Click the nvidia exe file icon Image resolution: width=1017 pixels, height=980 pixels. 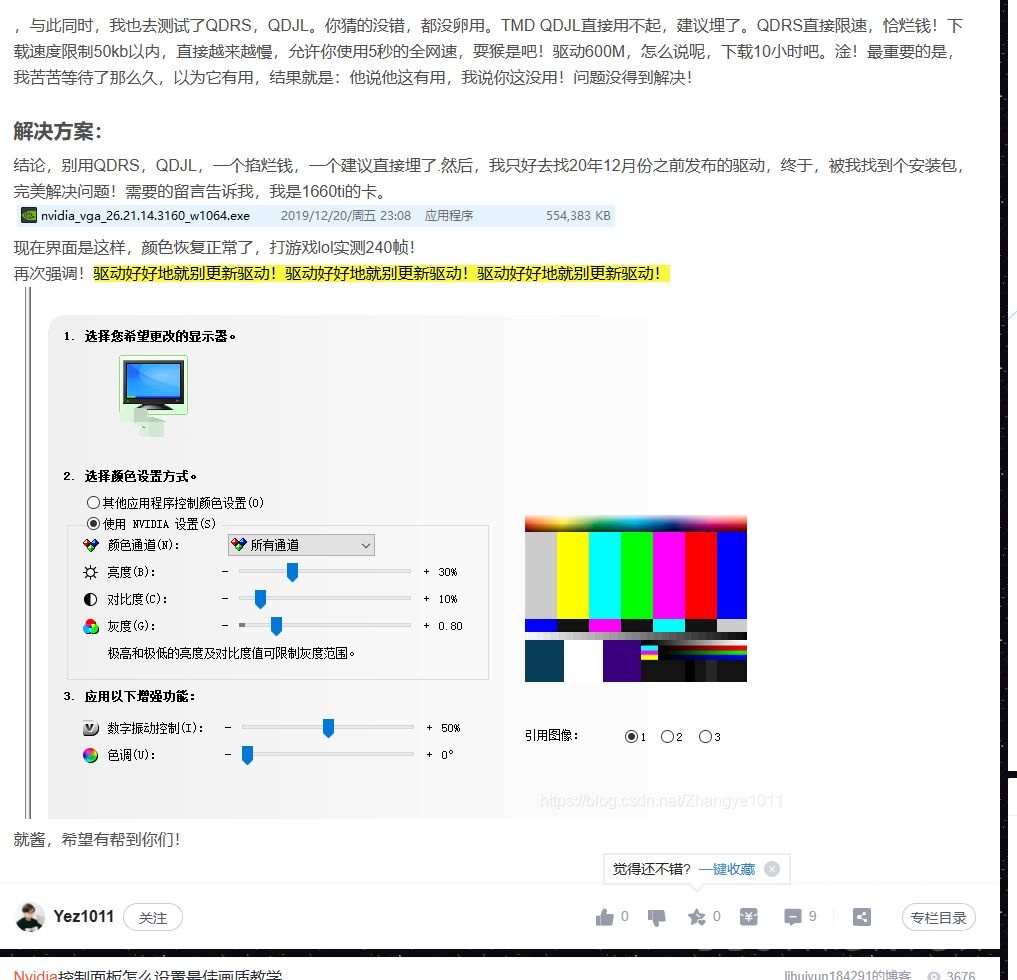[x=29, y=215]
